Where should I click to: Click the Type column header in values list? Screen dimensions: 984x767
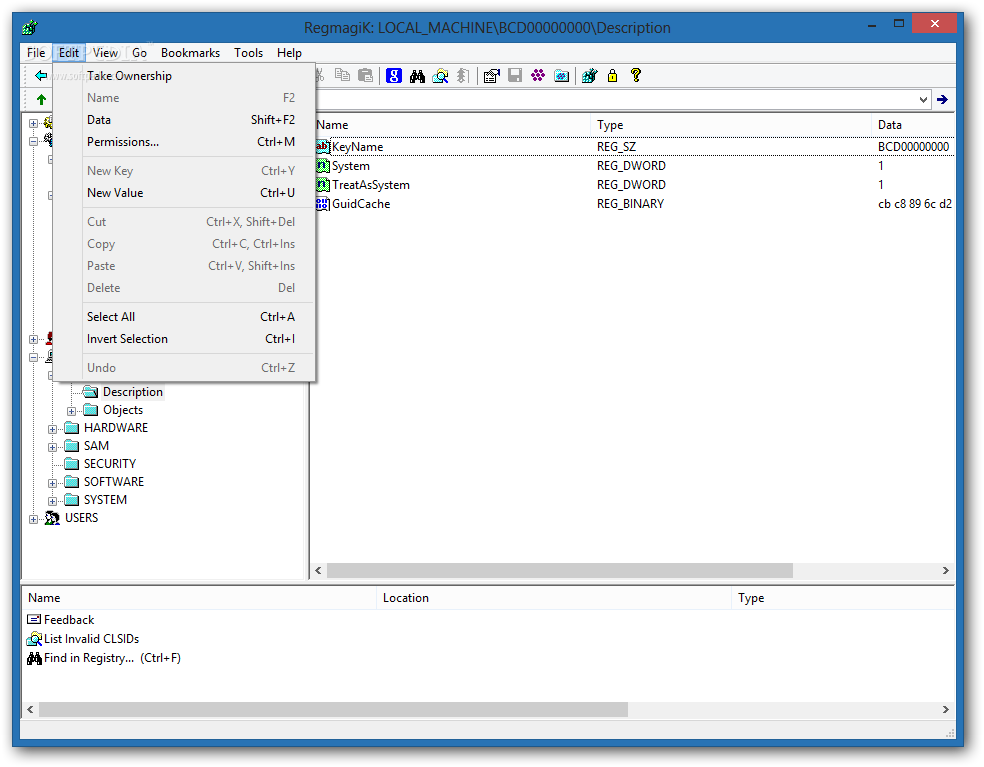731,125
